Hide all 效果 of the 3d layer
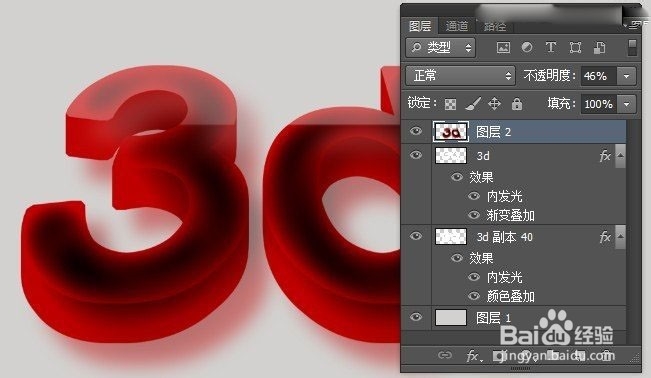Image resolution: width=651 pixels, height=378 pixels. [457, 177]
